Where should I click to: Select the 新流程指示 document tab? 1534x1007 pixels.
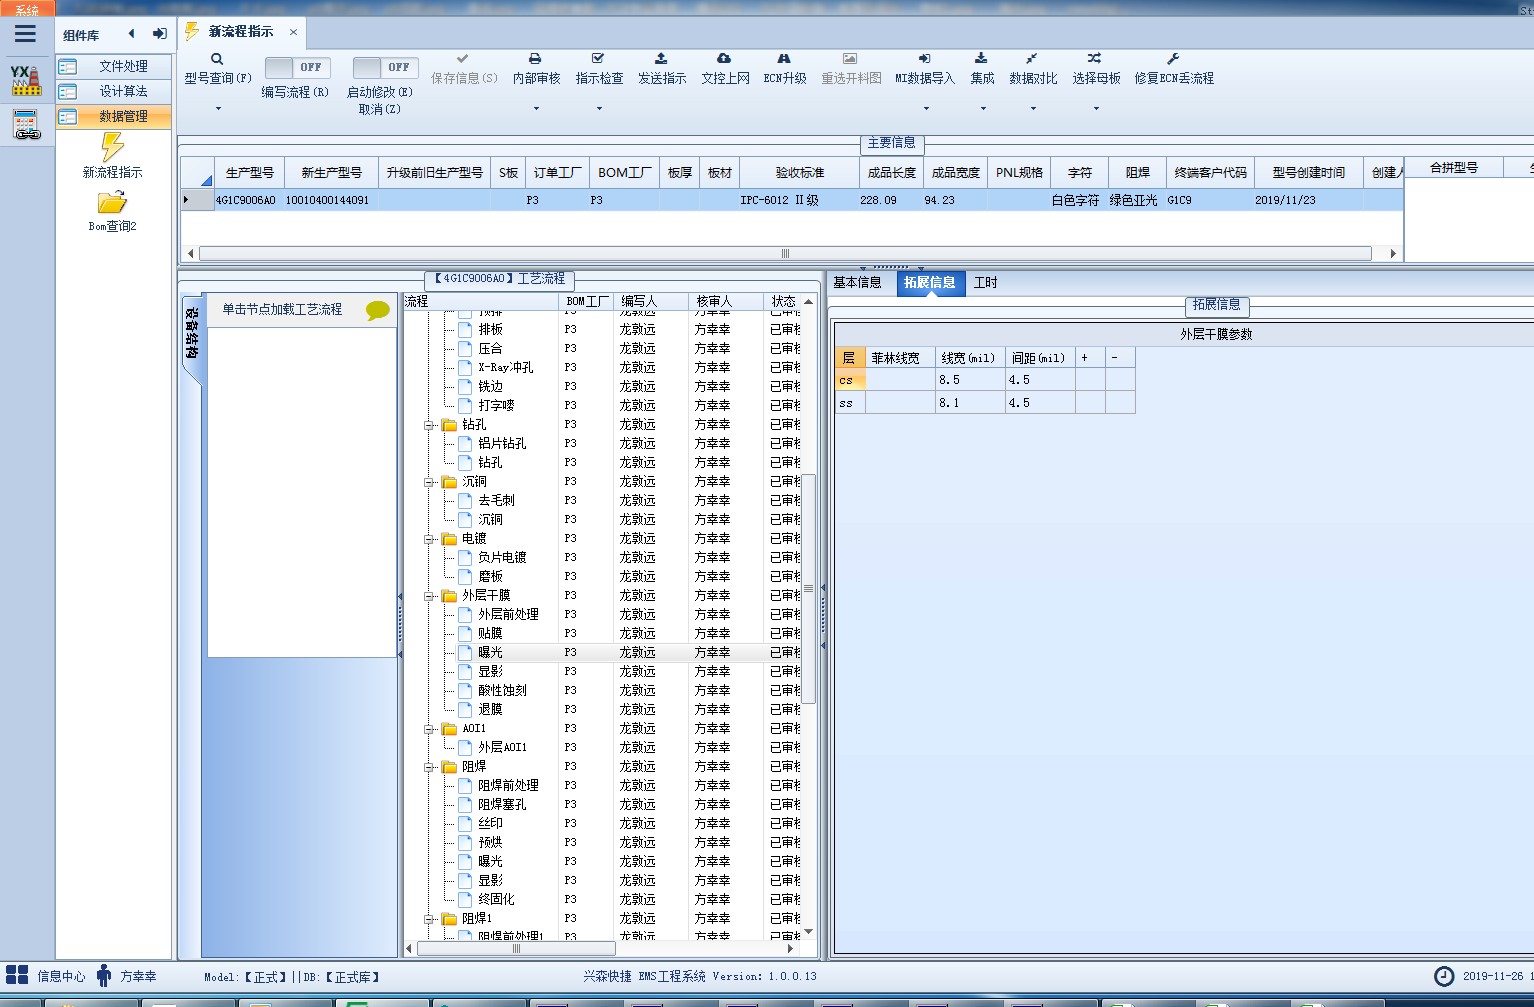pos(241,32)
